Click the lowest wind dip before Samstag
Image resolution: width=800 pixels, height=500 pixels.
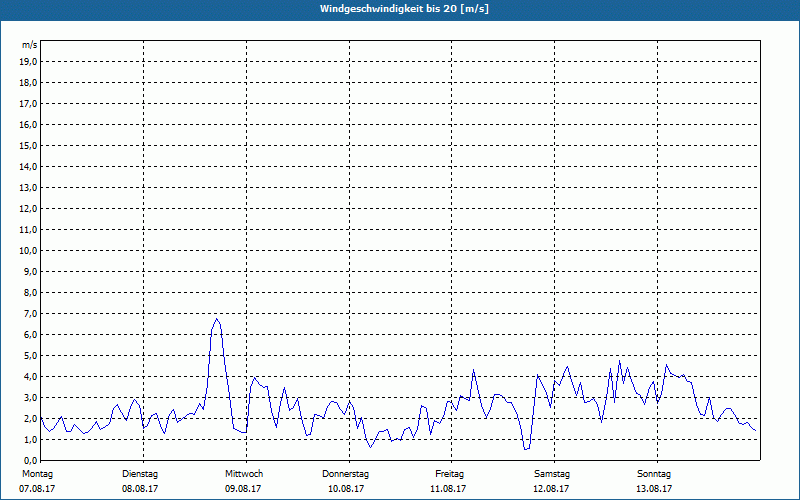point(525,449)
